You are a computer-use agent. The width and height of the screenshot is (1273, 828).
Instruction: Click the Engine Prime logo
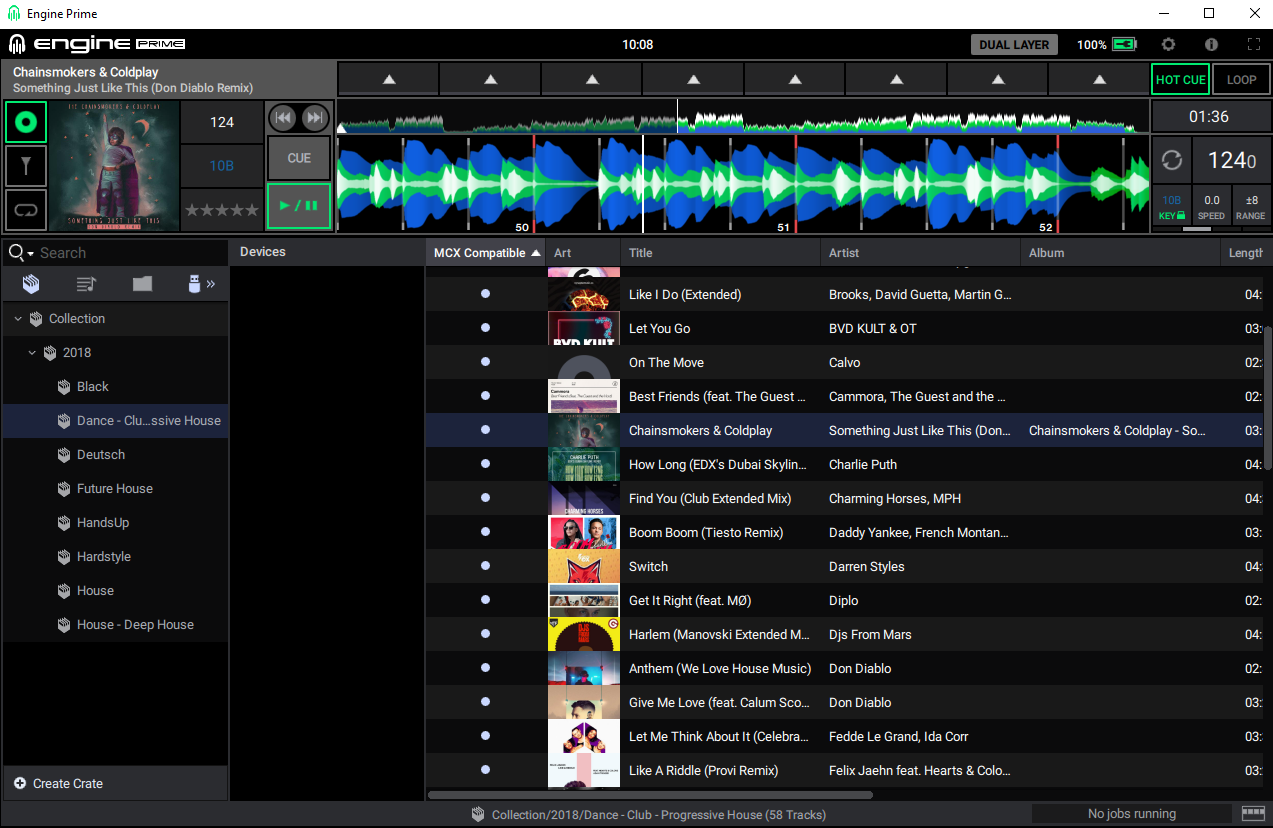97,45
